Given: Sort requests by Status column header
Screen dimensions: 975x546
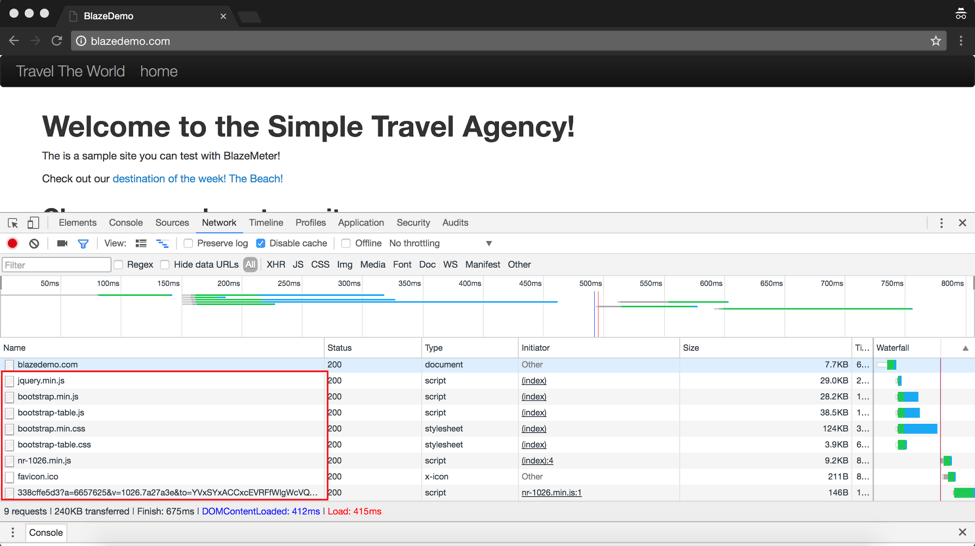Looking at the screenshot, I should pyautogui.click(x=373, y=348).
